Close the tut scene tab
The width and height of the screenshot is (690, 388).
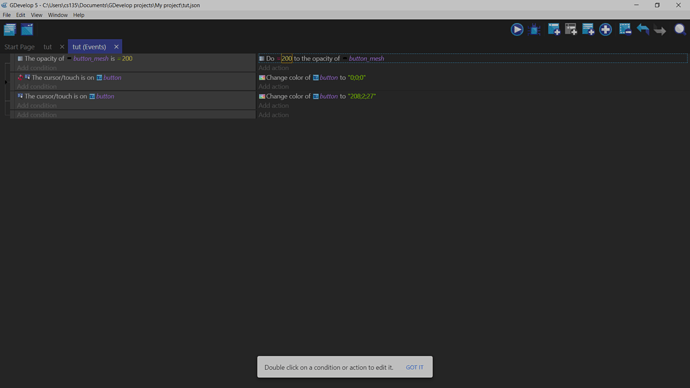[x=62, y=47]
